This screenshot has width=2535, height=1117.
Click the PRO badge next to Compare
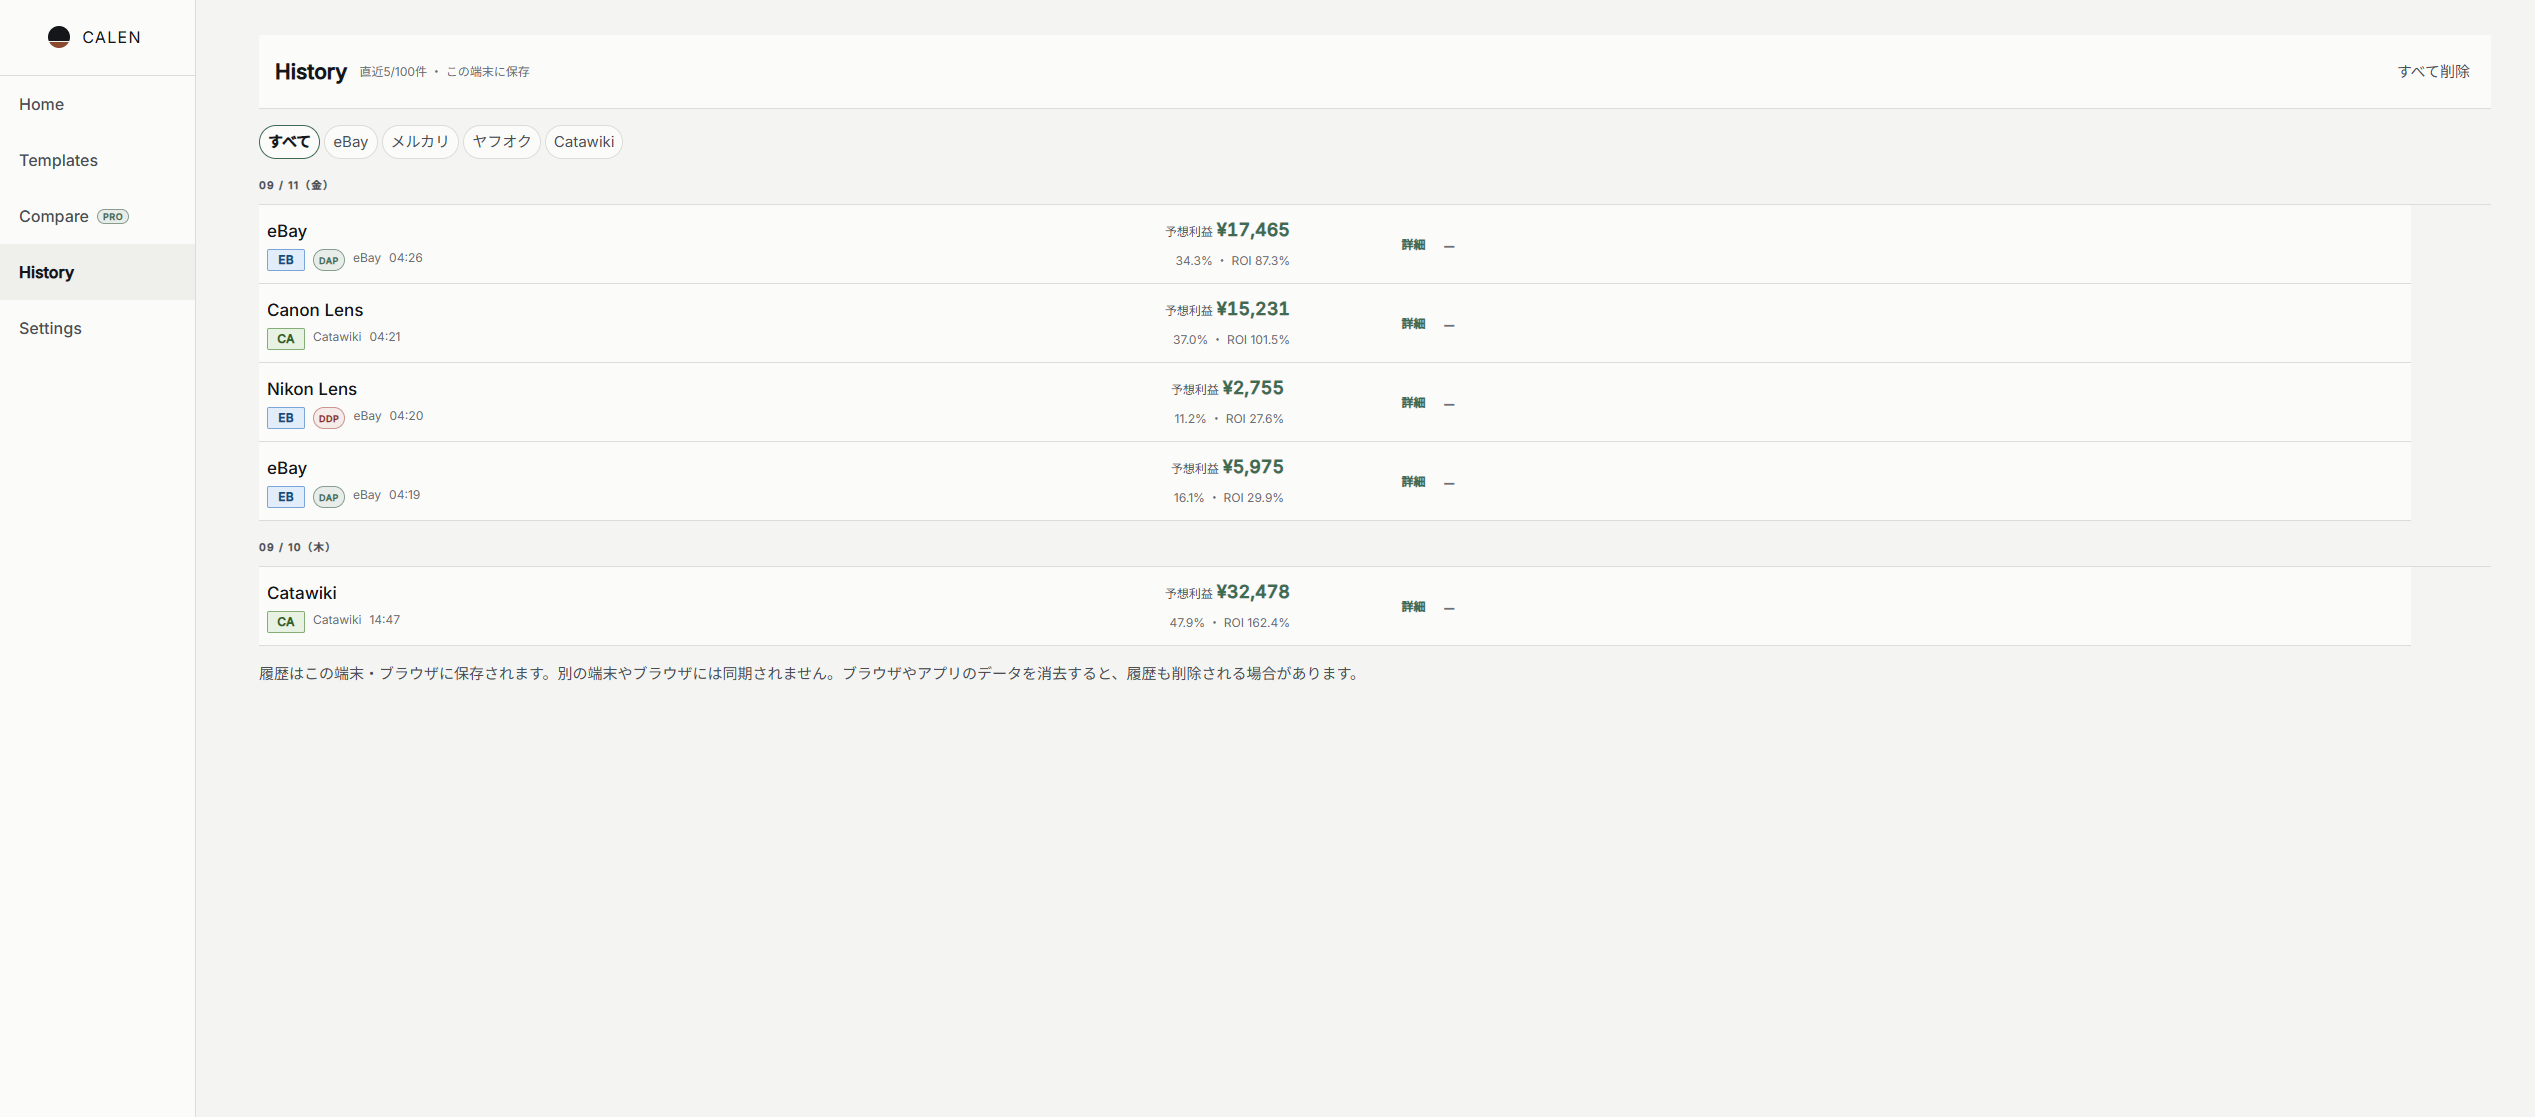113,216
